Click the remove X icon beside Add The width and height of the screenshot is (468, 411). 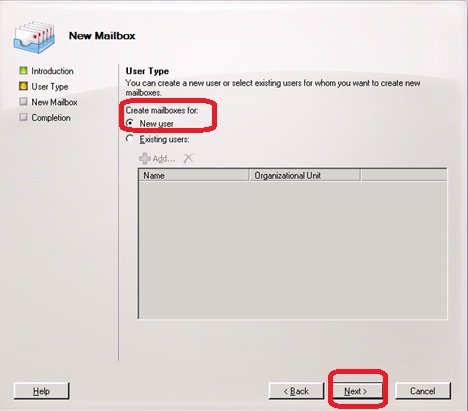coord(188,158)
